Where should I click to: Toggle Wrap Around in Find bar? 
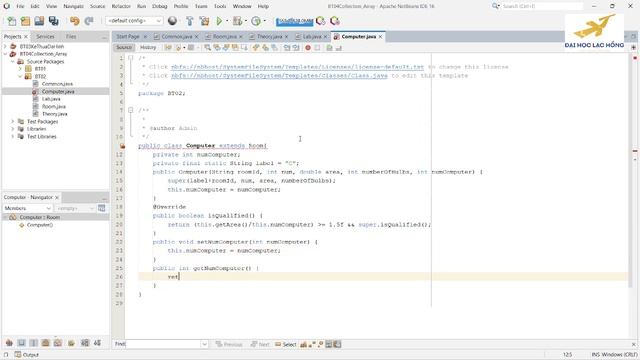pyautogui.click(x=338, y=344)
